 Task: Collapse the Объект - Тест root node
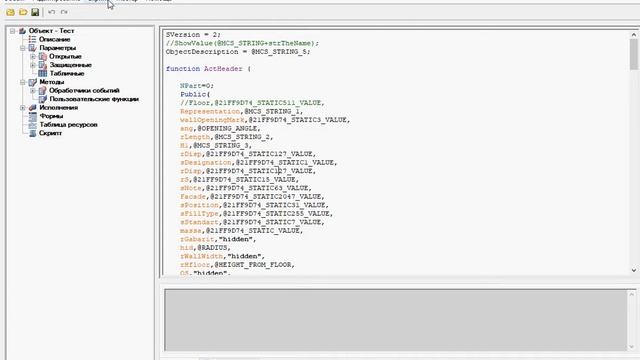[13, 31]
